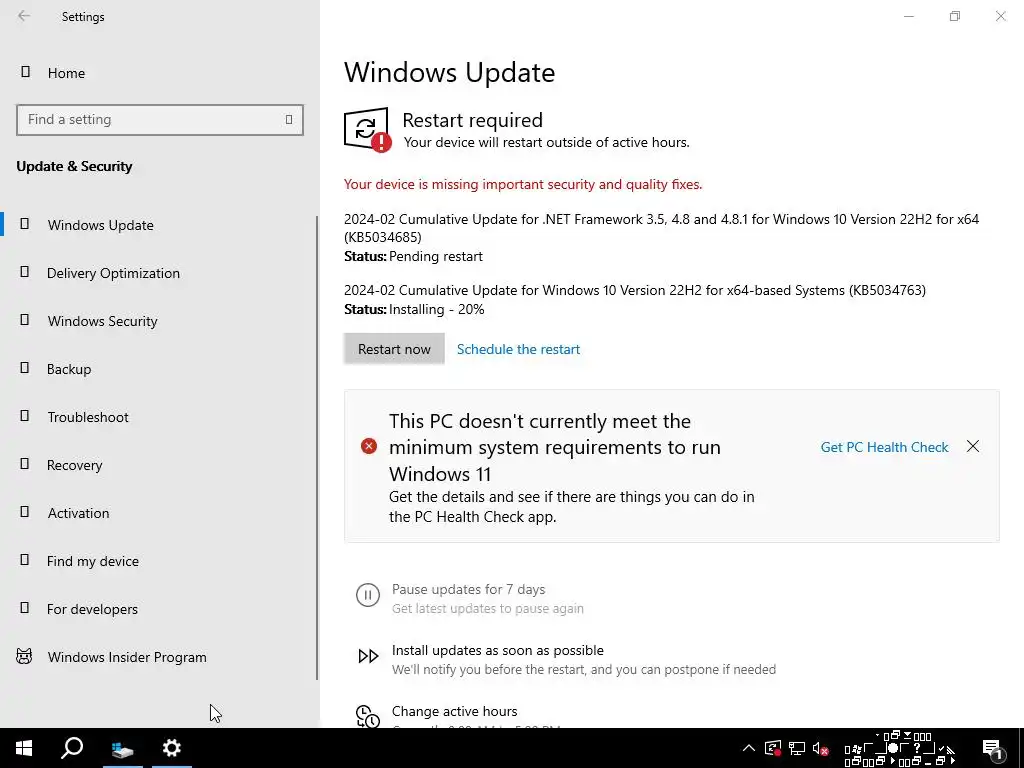Dismiss the Windows 11 requirements banner
The image size is (1024, 768).
coord(972,446)
